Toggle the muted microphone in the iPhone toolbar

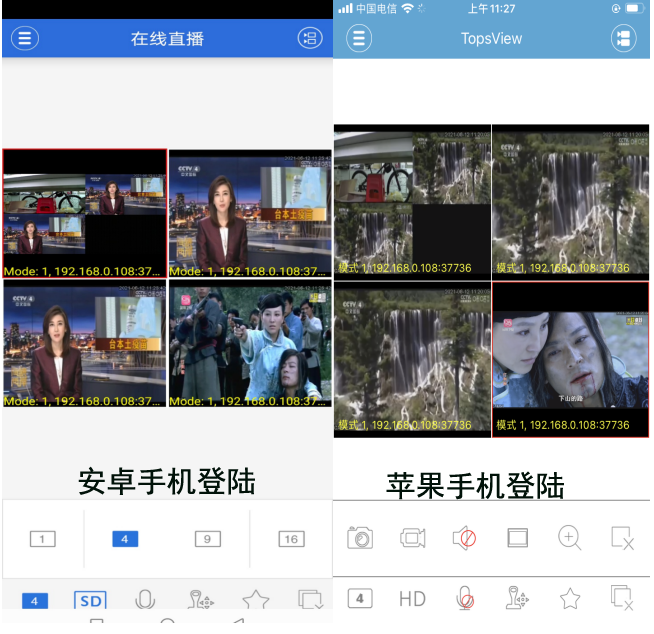click(464, 598)
